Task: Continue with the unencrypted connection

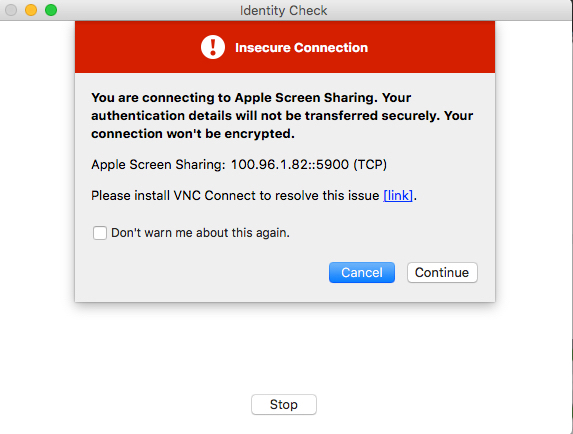Action: [x=442, y=273]
